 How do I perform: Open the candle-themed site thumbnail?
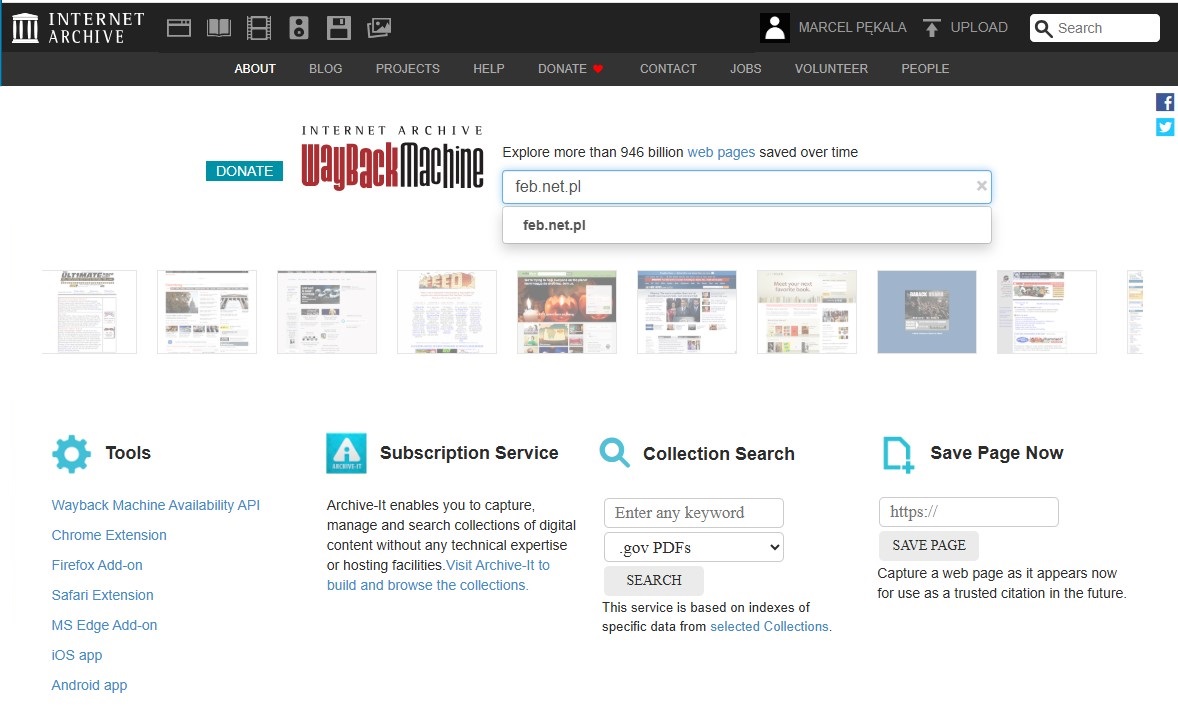click(x=566, y=312)
